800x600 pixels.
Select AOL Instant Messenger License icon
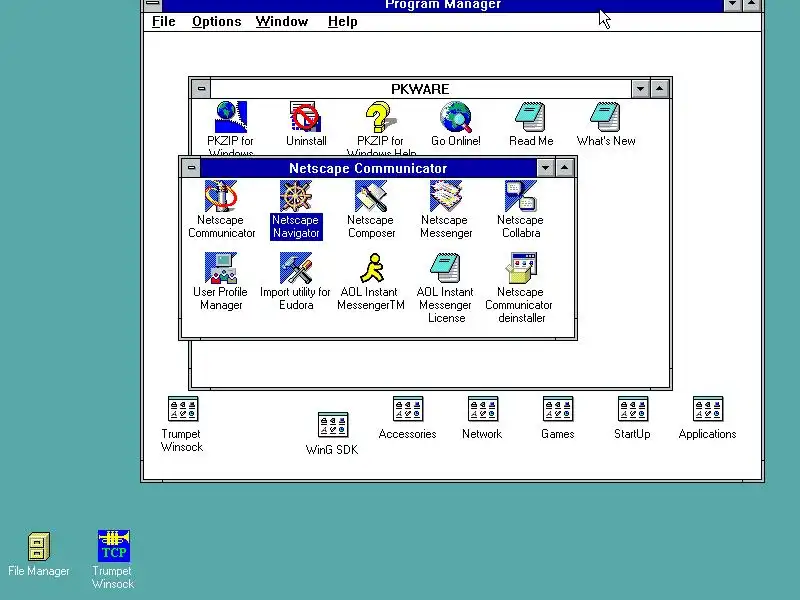446,268
